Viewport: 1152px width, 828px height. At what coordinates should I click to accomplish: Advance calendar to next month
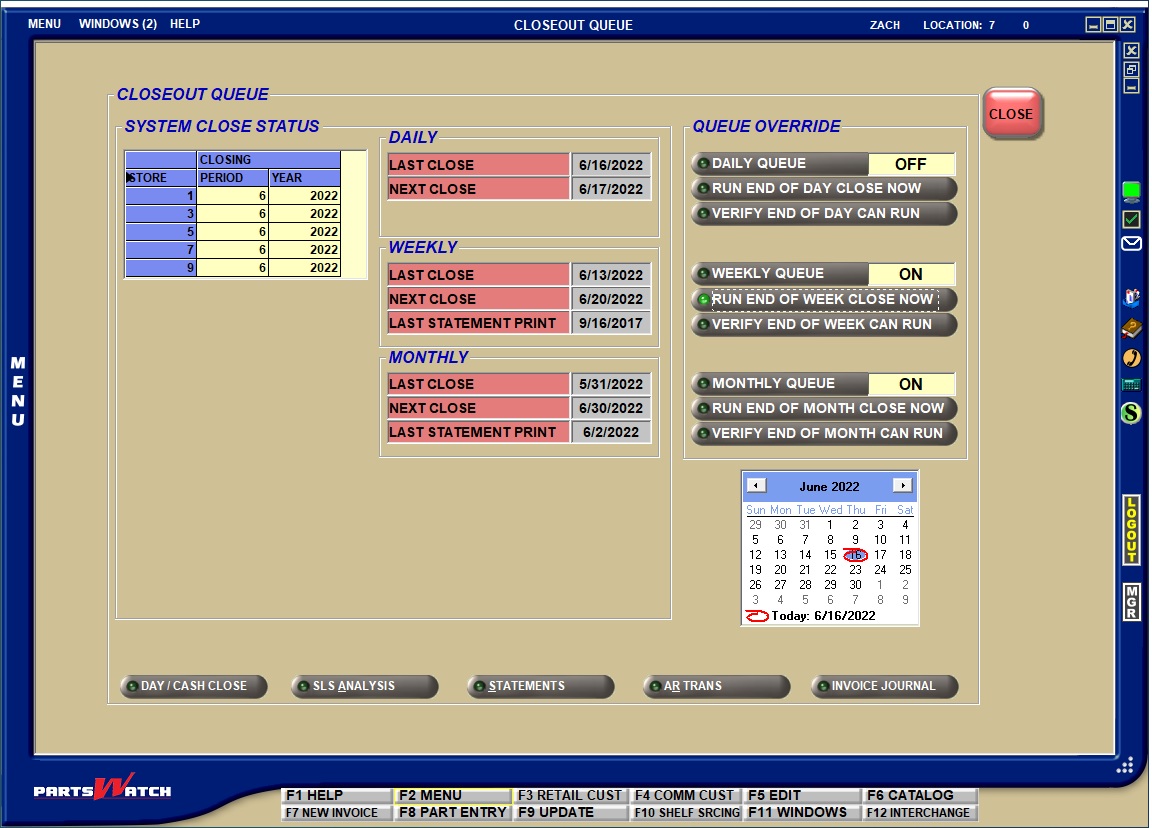pyautogui.click(x=902, y=486)
